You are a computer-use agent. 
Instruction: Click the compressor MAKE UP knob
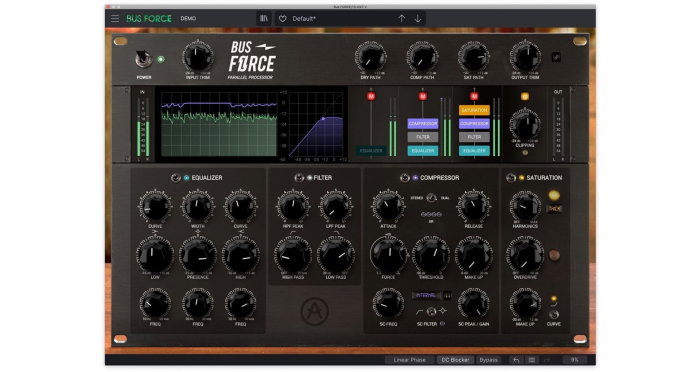point(474,255)
